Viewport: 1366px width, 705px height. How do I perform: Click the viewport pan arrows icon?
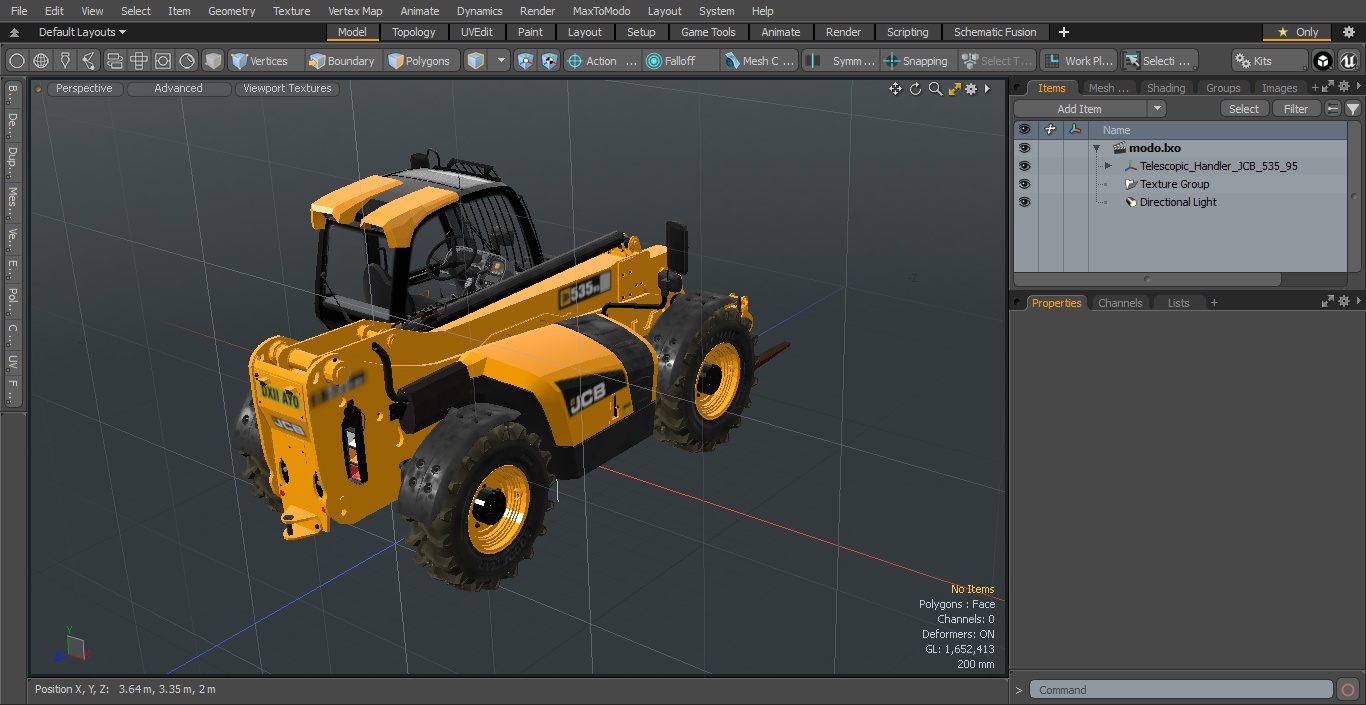(x=895, y=89)
